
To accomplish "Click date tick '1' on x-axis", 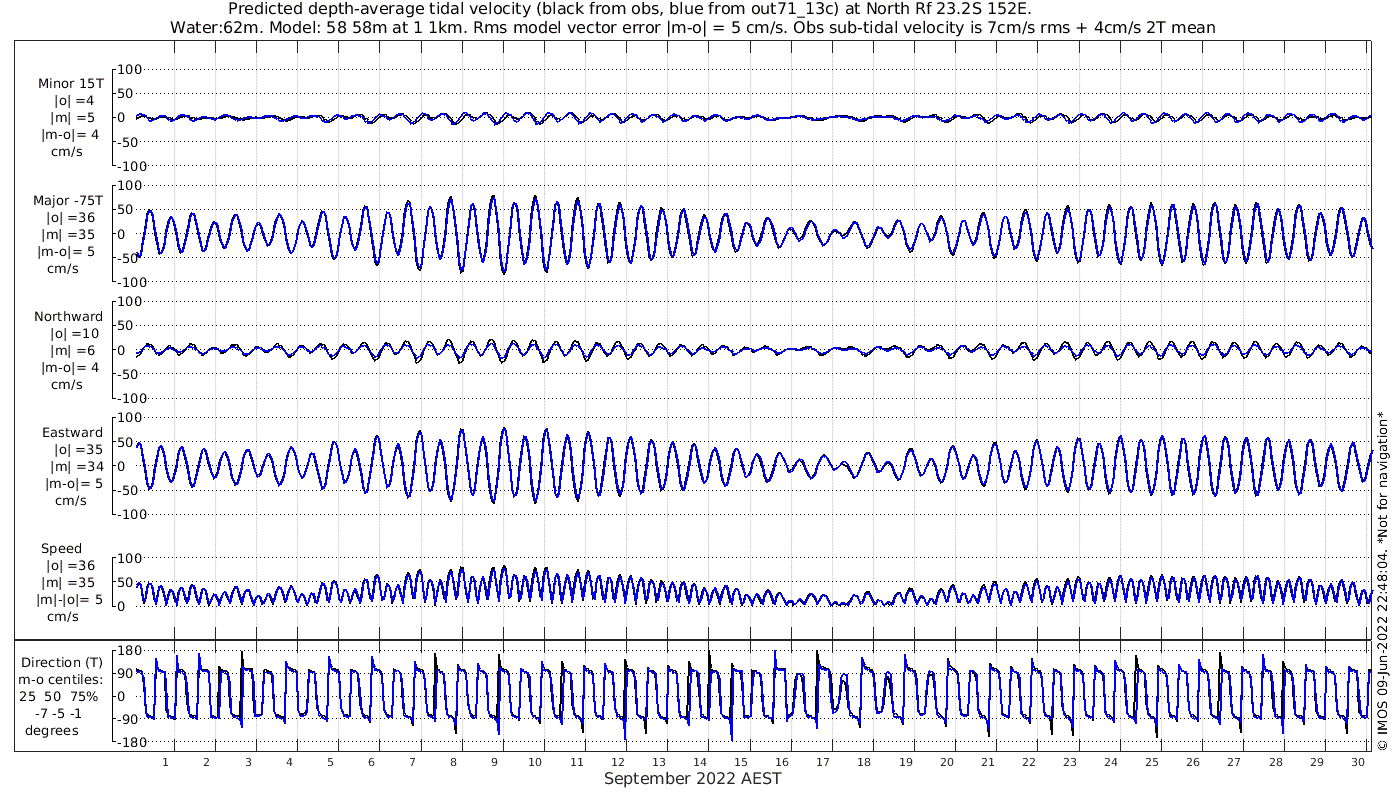I will [165, 762].
